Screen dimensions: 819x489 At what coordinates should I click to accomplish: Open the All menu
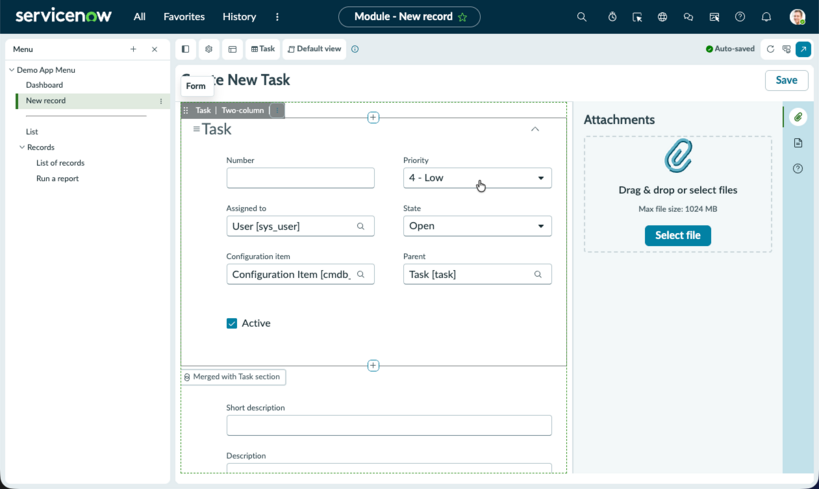[139, 17]
